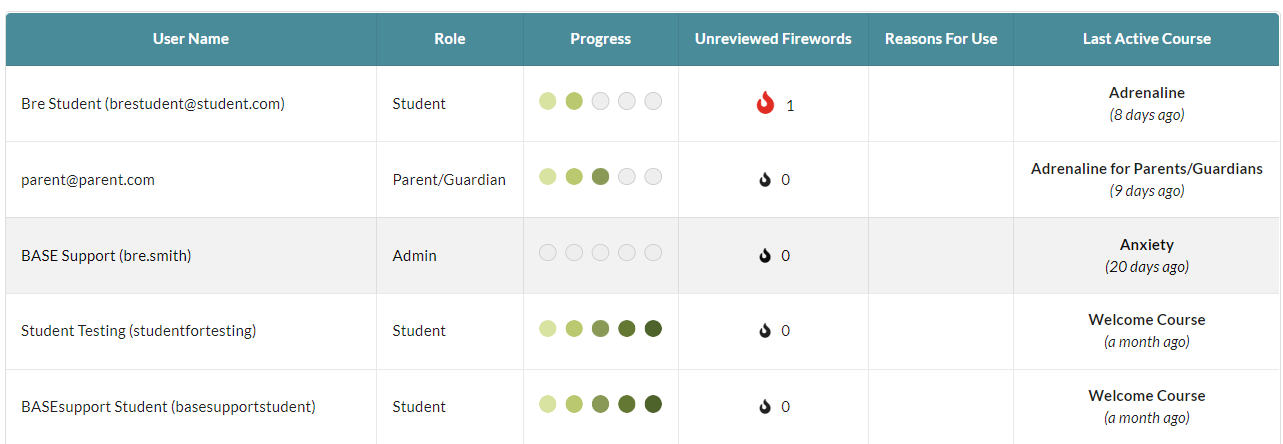Click the flame icon for BASEsupport Student

click(765, 406)
